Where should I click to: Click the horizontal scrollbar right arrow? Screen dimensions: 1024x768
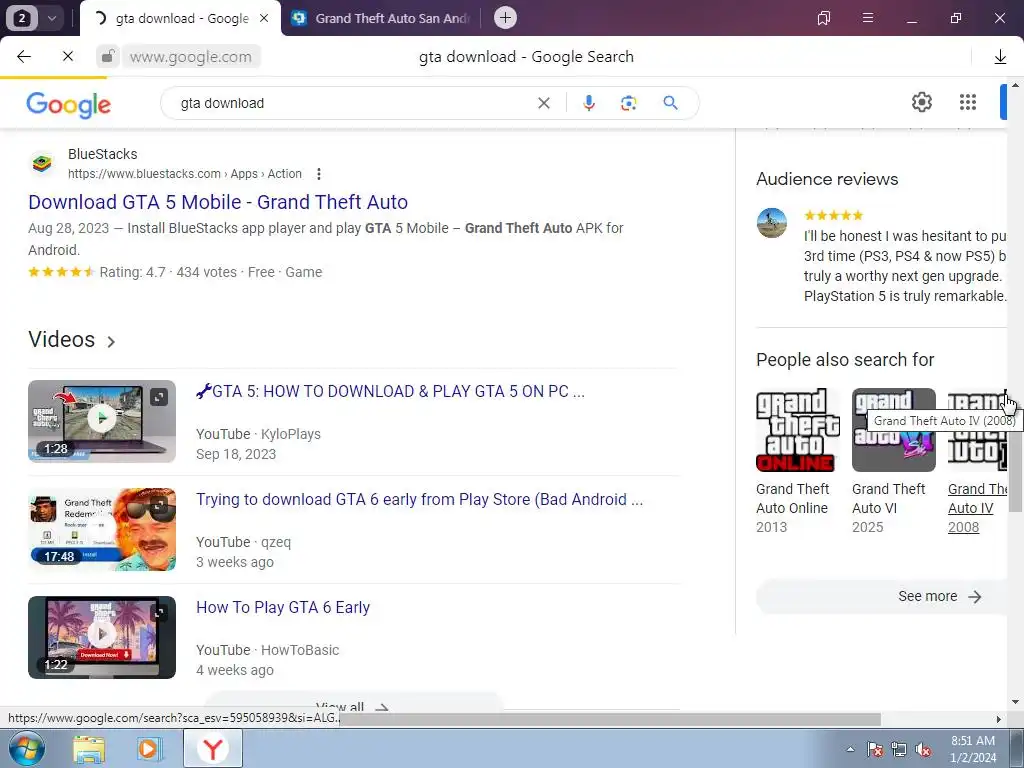(x=999, y=719)
